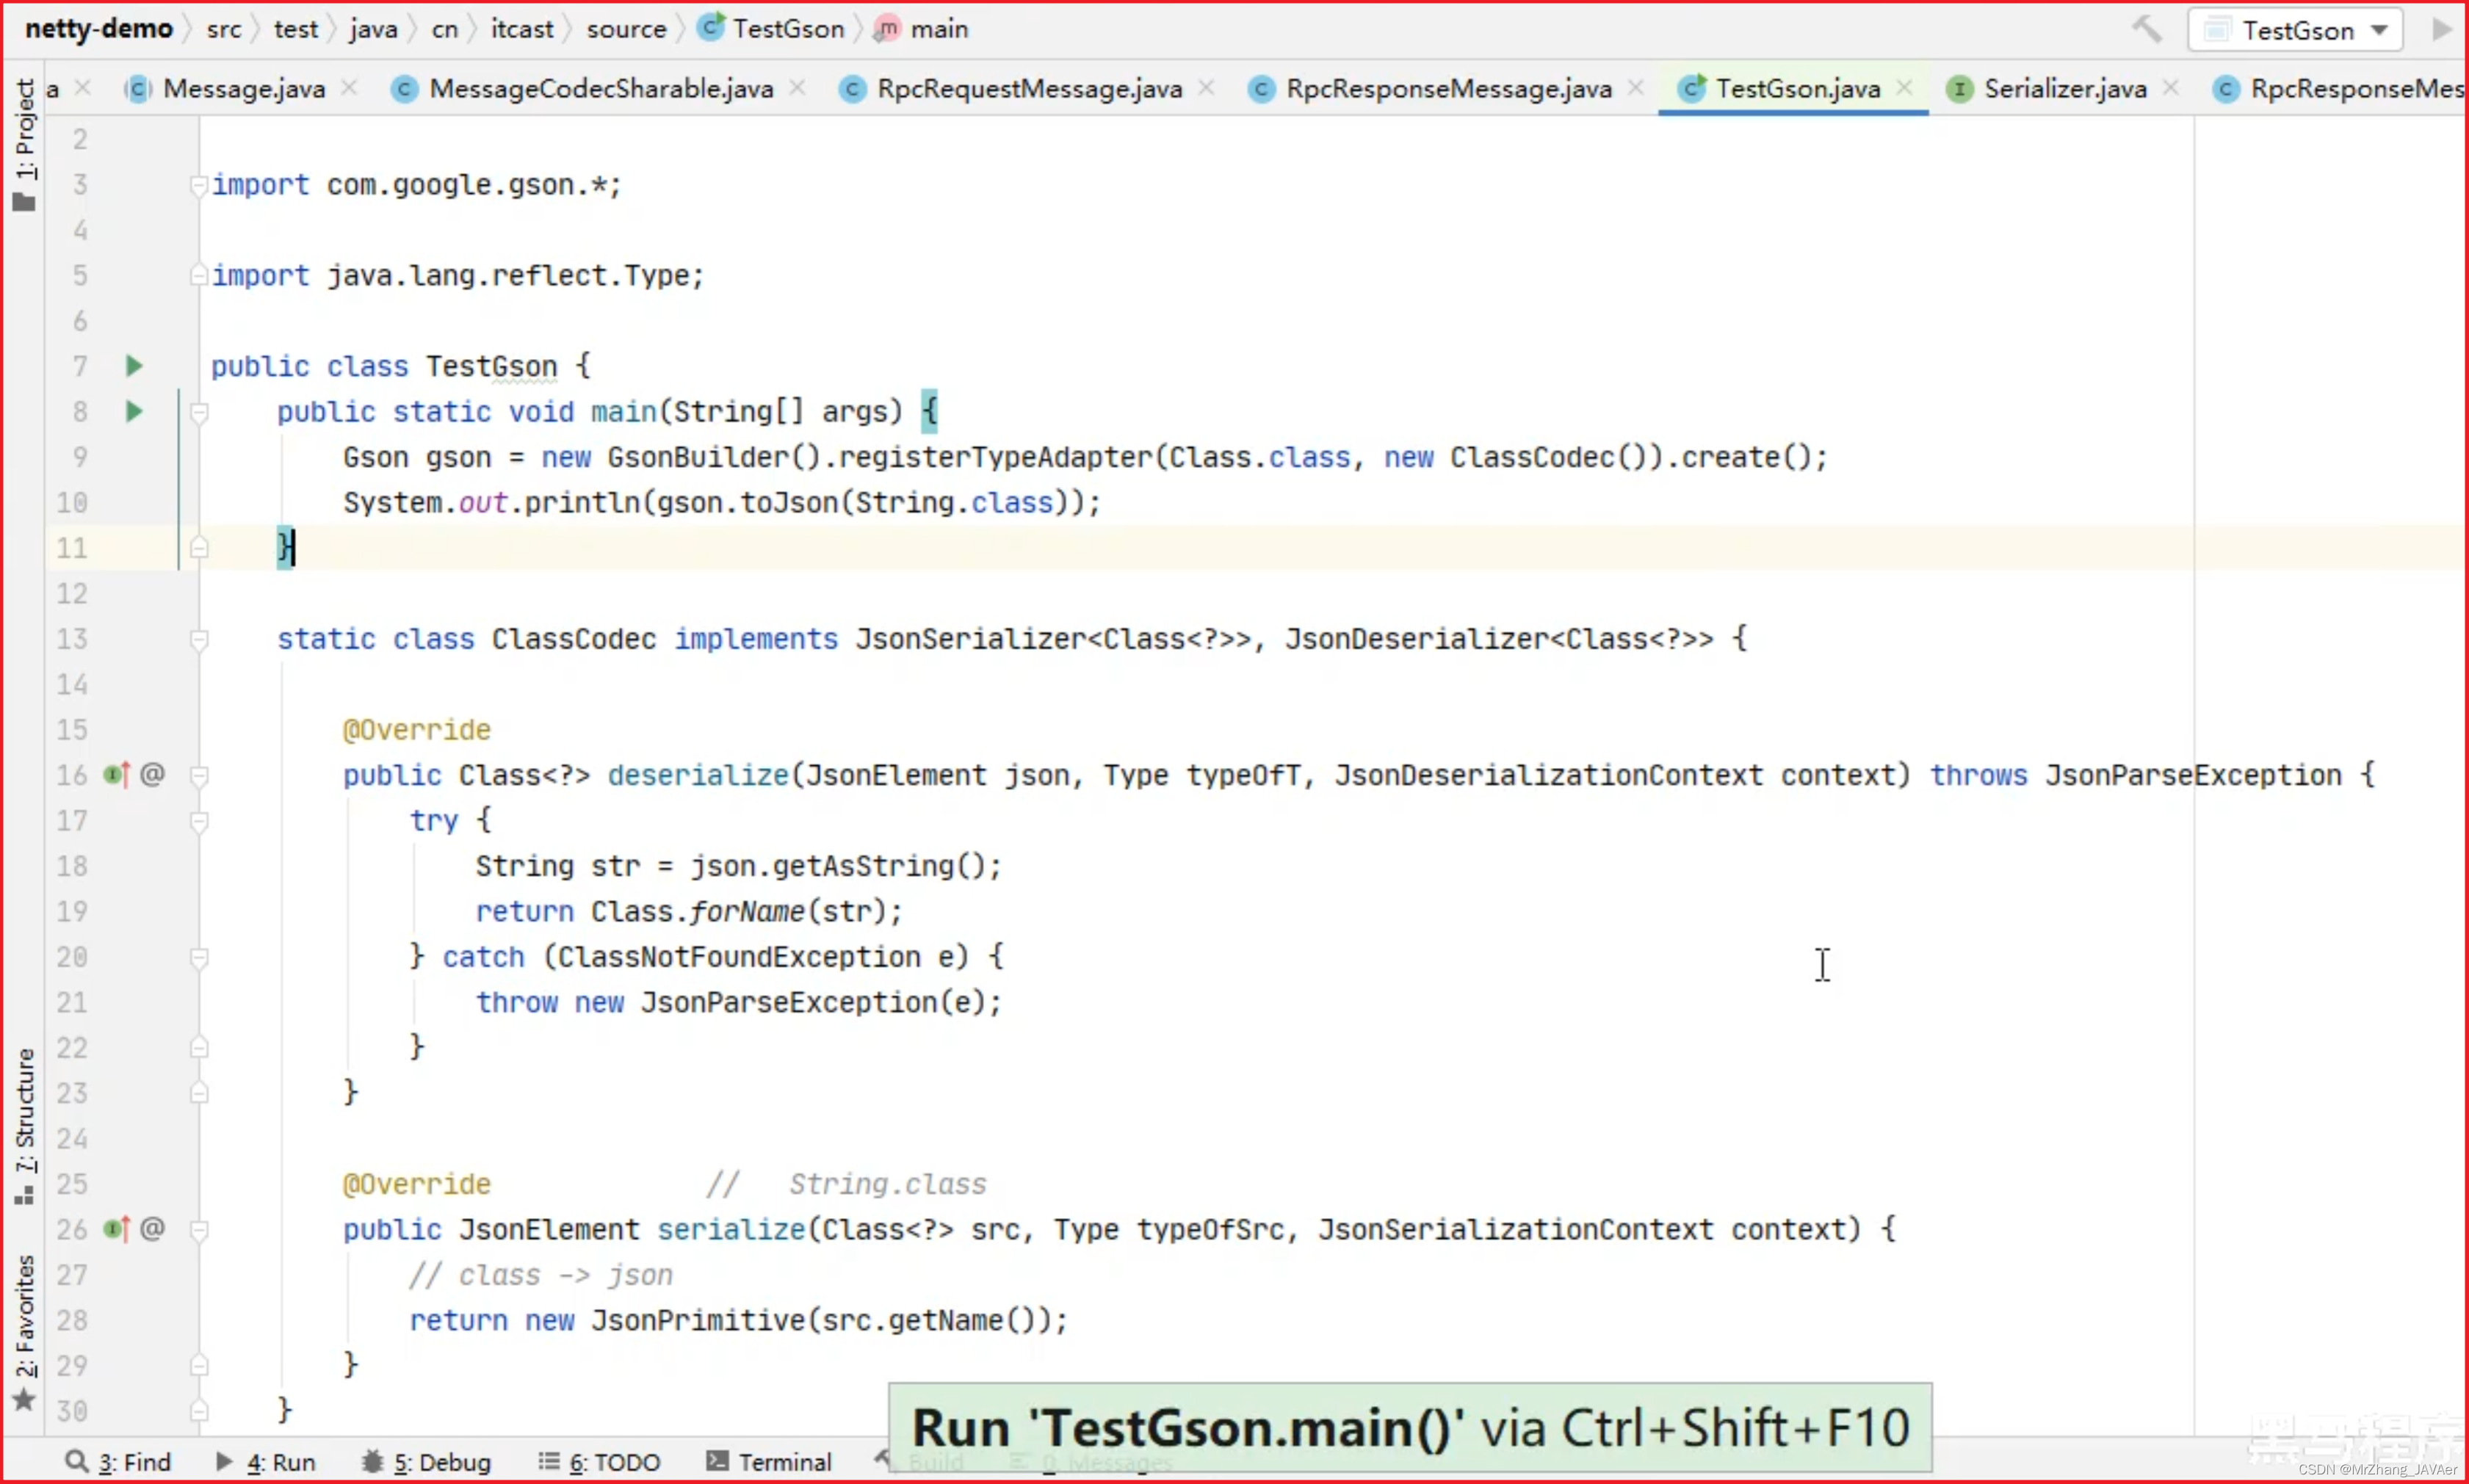Image resolution: width=2469 pixels, height=1484 pixels.
Task: Click the first @Override annotation on line 15
Action: pyautogui.click(x=416, y=730)
